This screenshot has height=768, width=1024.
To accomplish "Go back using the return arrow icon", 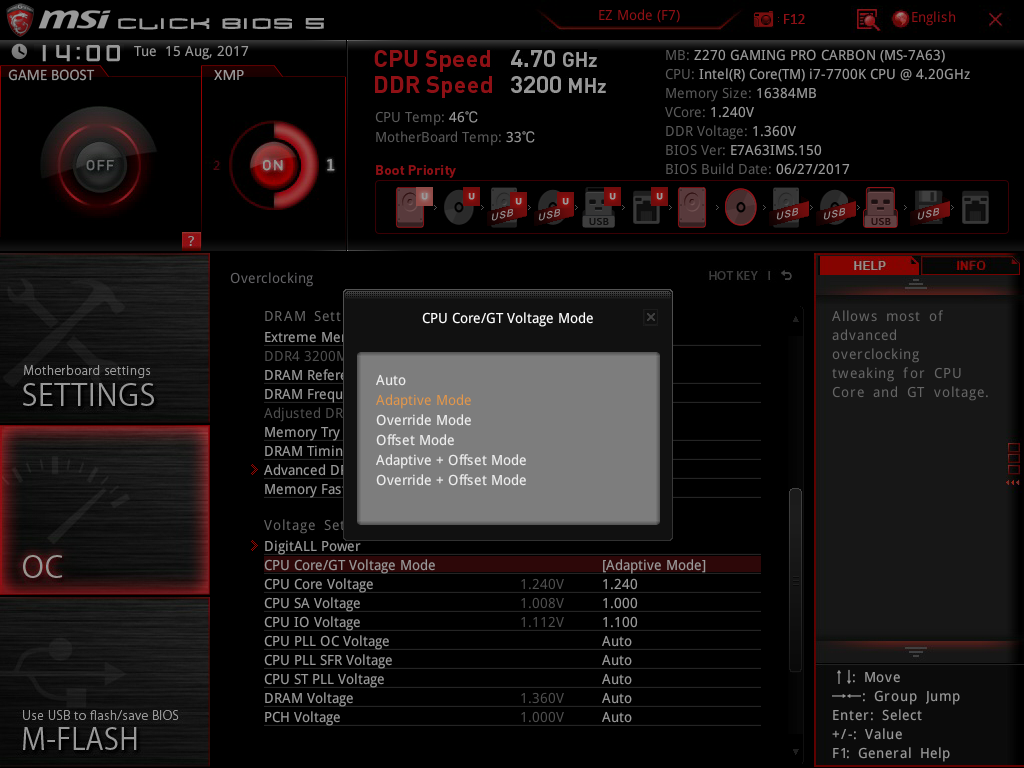I will pos(787,276).
